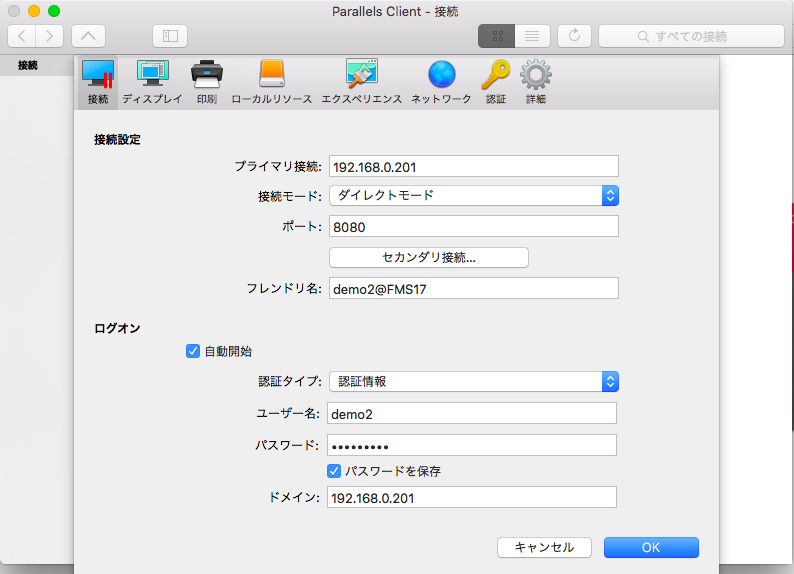Open the エクスペリエンス experience tab
This screenshot has width=794, height=574.
tap(362, 82)
